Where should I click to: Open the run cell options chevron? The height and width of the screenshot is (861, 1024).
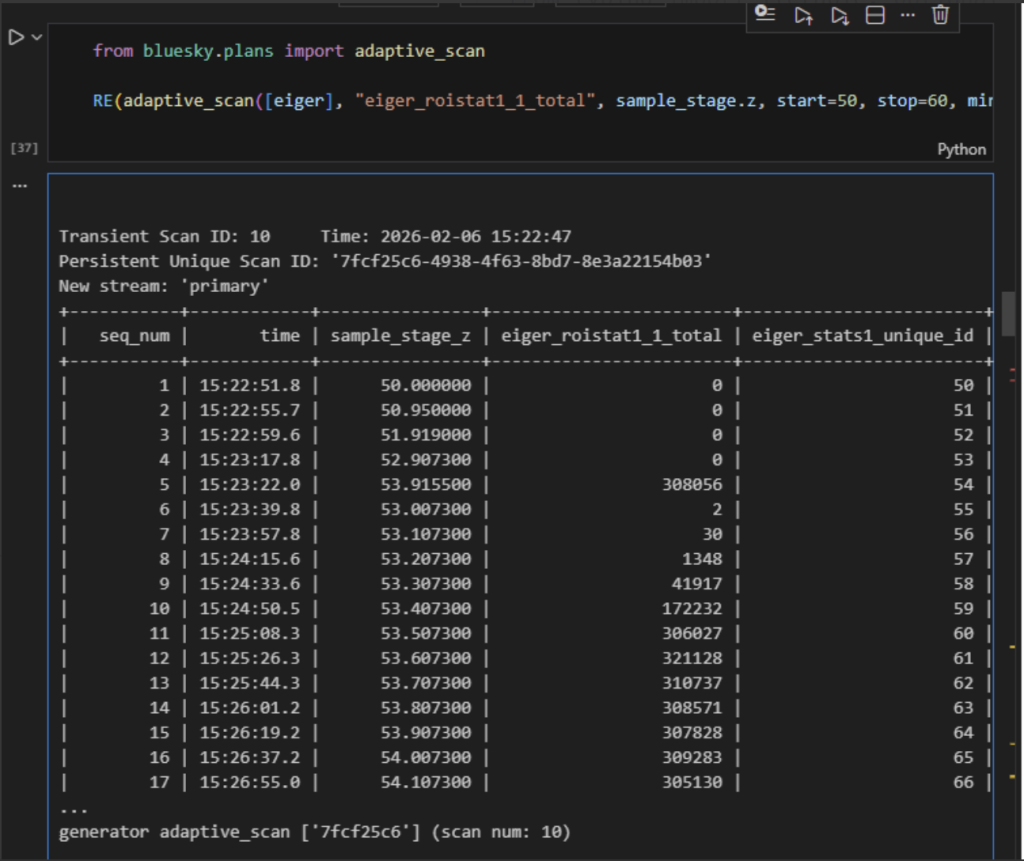(x=37, y=38)
